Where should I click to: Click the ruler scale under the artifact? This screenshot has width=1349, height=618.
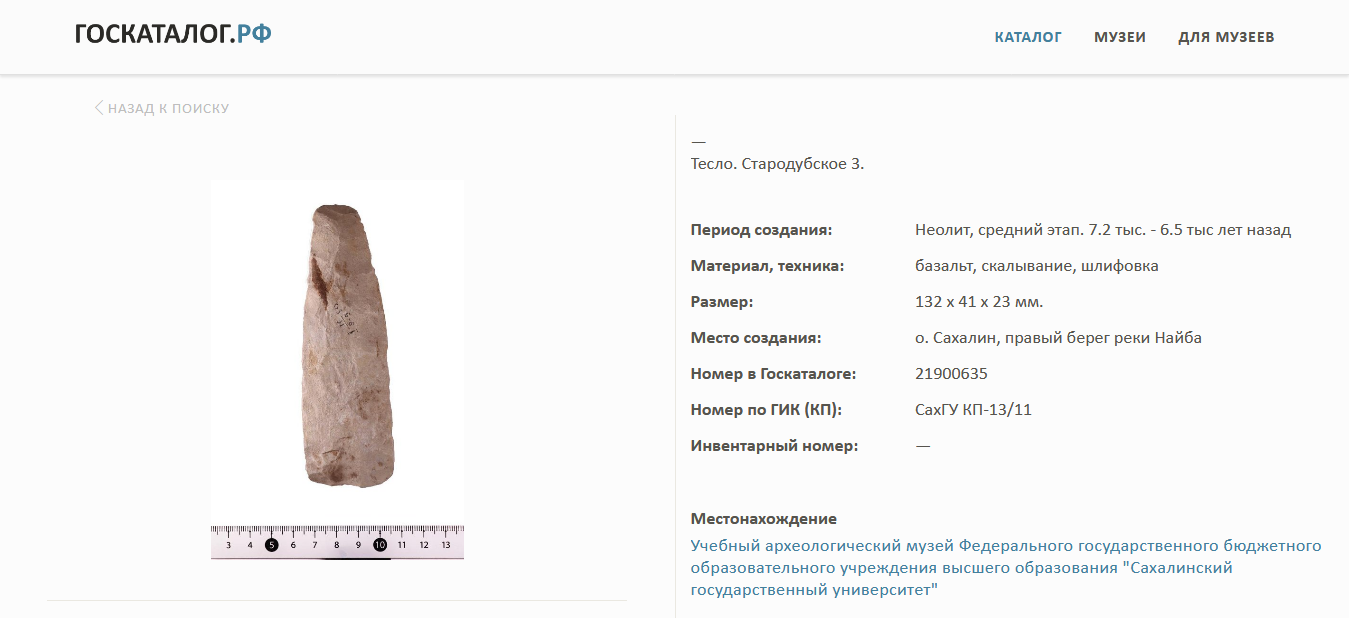(337, 542)
